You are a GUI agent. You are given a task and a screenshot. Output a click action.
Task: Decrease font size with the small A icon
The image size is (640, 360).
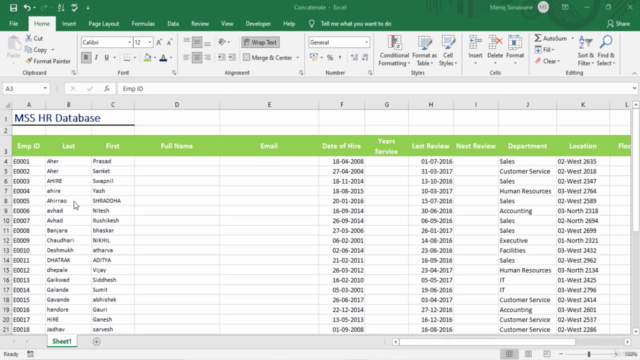(169, 42)
